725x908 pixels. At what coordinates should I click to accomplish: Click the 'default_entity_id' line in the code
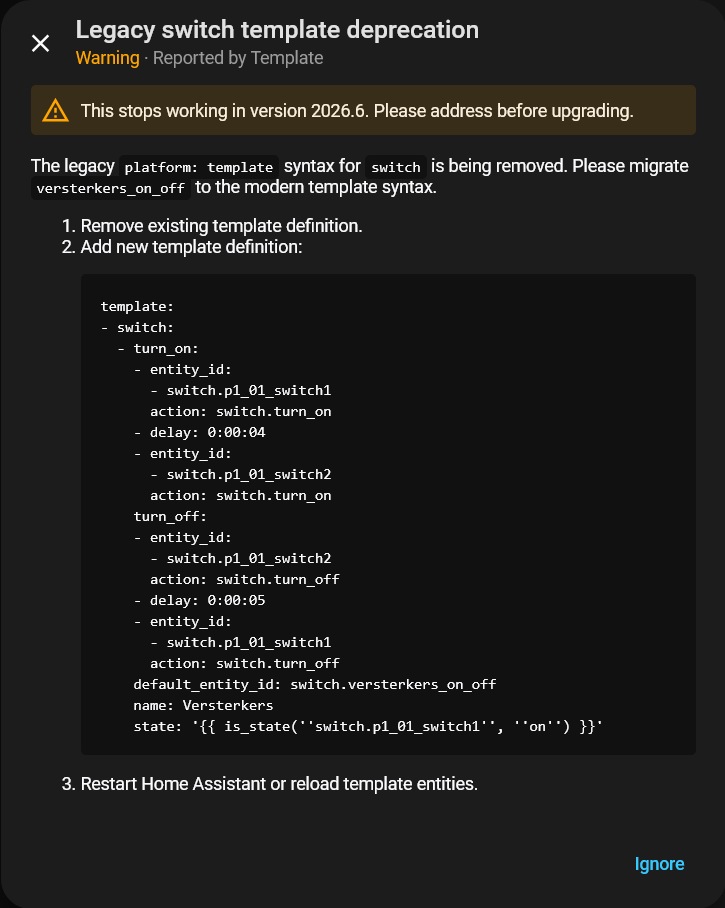[x=314, y=685]
